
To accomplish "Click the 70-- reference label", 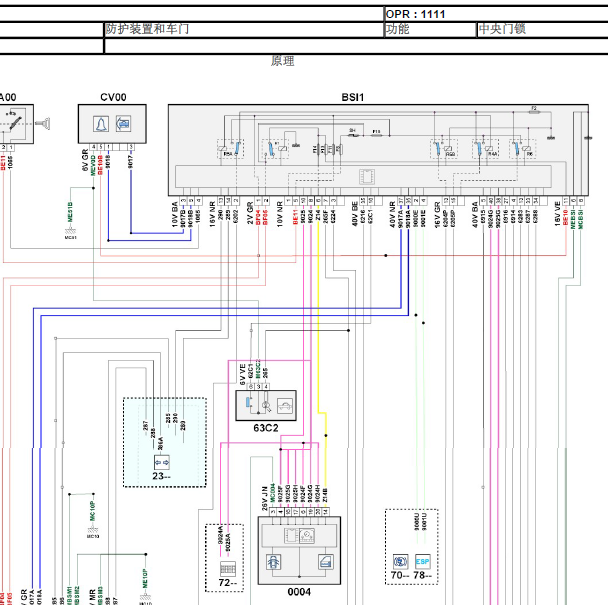I will [x=400, y=575].
